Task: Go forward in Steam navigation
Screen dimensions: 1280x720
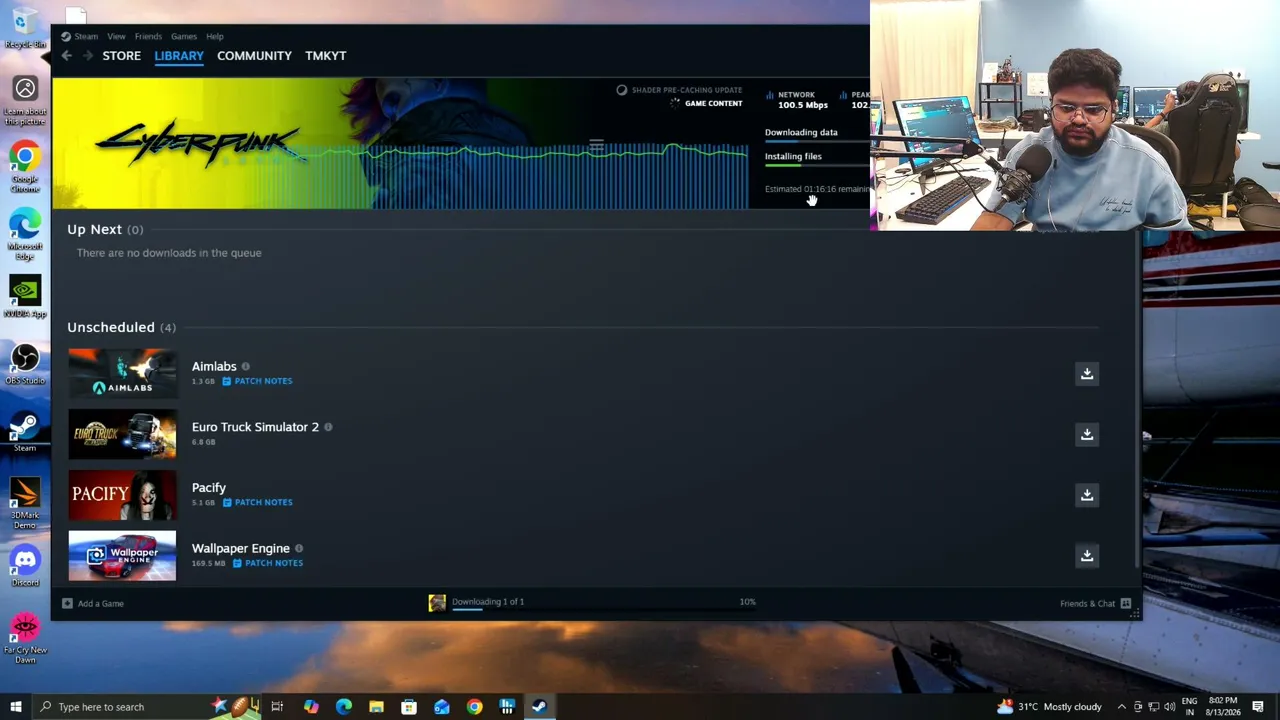Action: coord(88,56)
